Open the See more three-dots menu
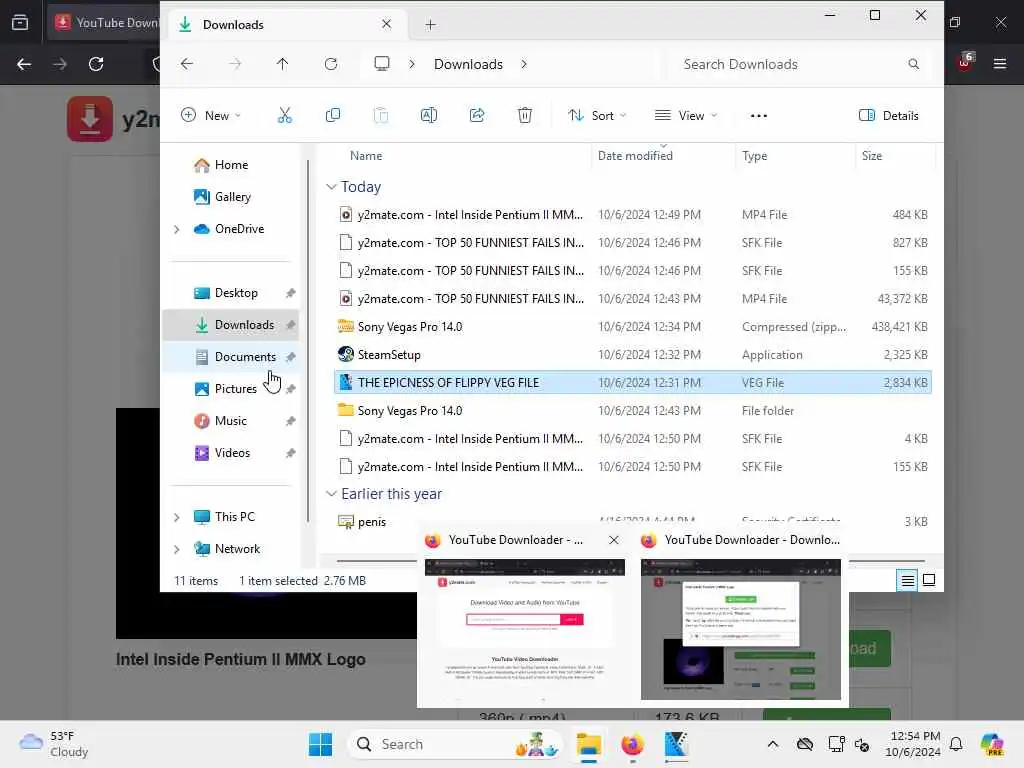Screen dimensions: 1024x768 [759, 116]
